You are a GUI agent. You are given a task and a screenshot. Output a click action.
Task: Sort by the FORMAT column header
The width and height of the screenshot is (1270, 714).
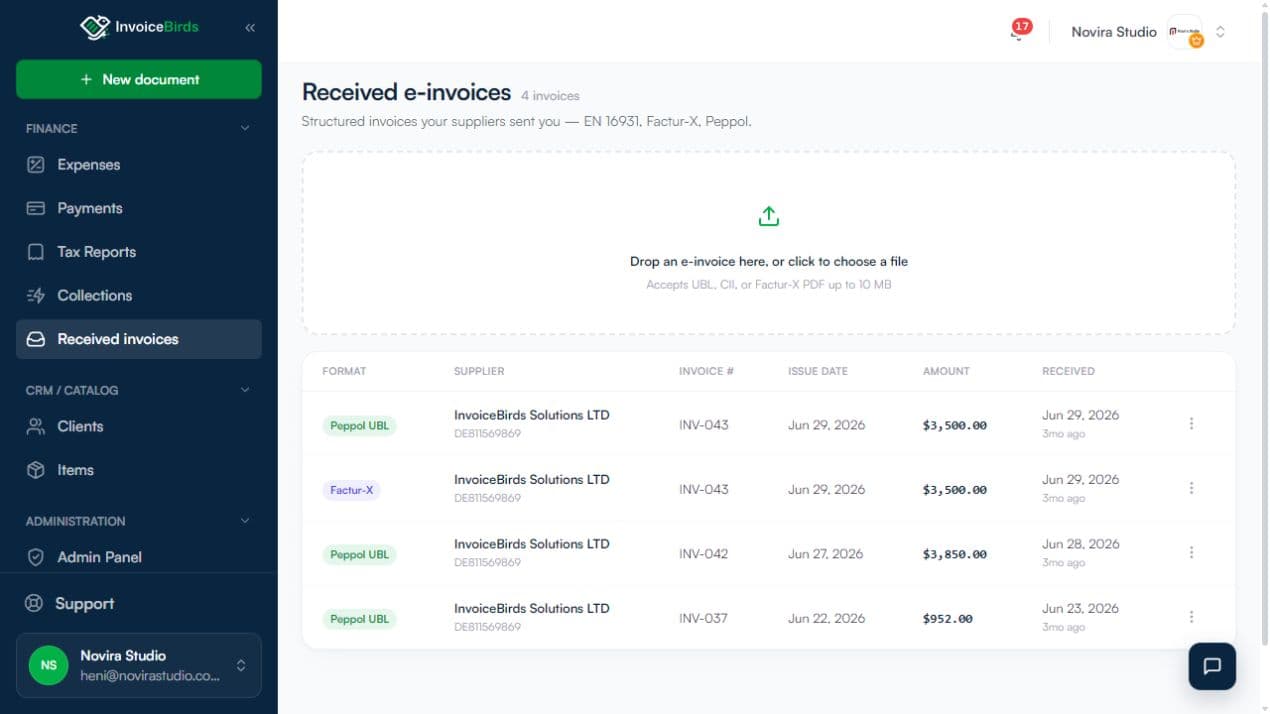344,371
